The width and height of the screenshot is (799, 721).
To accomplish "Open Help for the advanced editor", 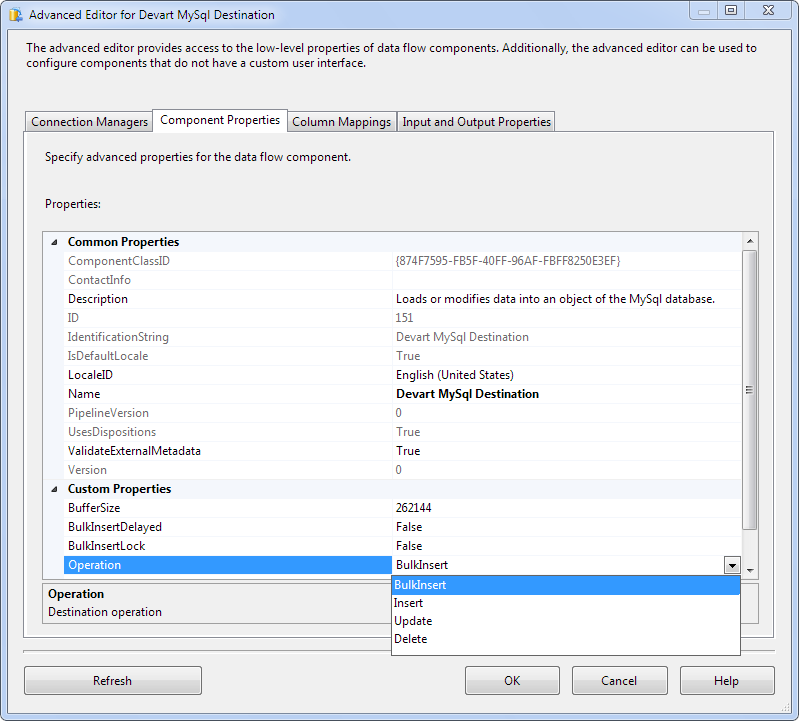I will coord(727,681).
